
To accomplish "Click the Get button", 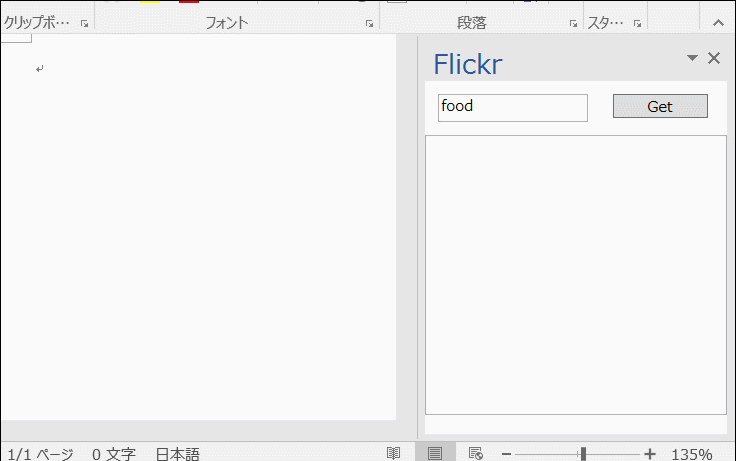I will pos(660,106).
